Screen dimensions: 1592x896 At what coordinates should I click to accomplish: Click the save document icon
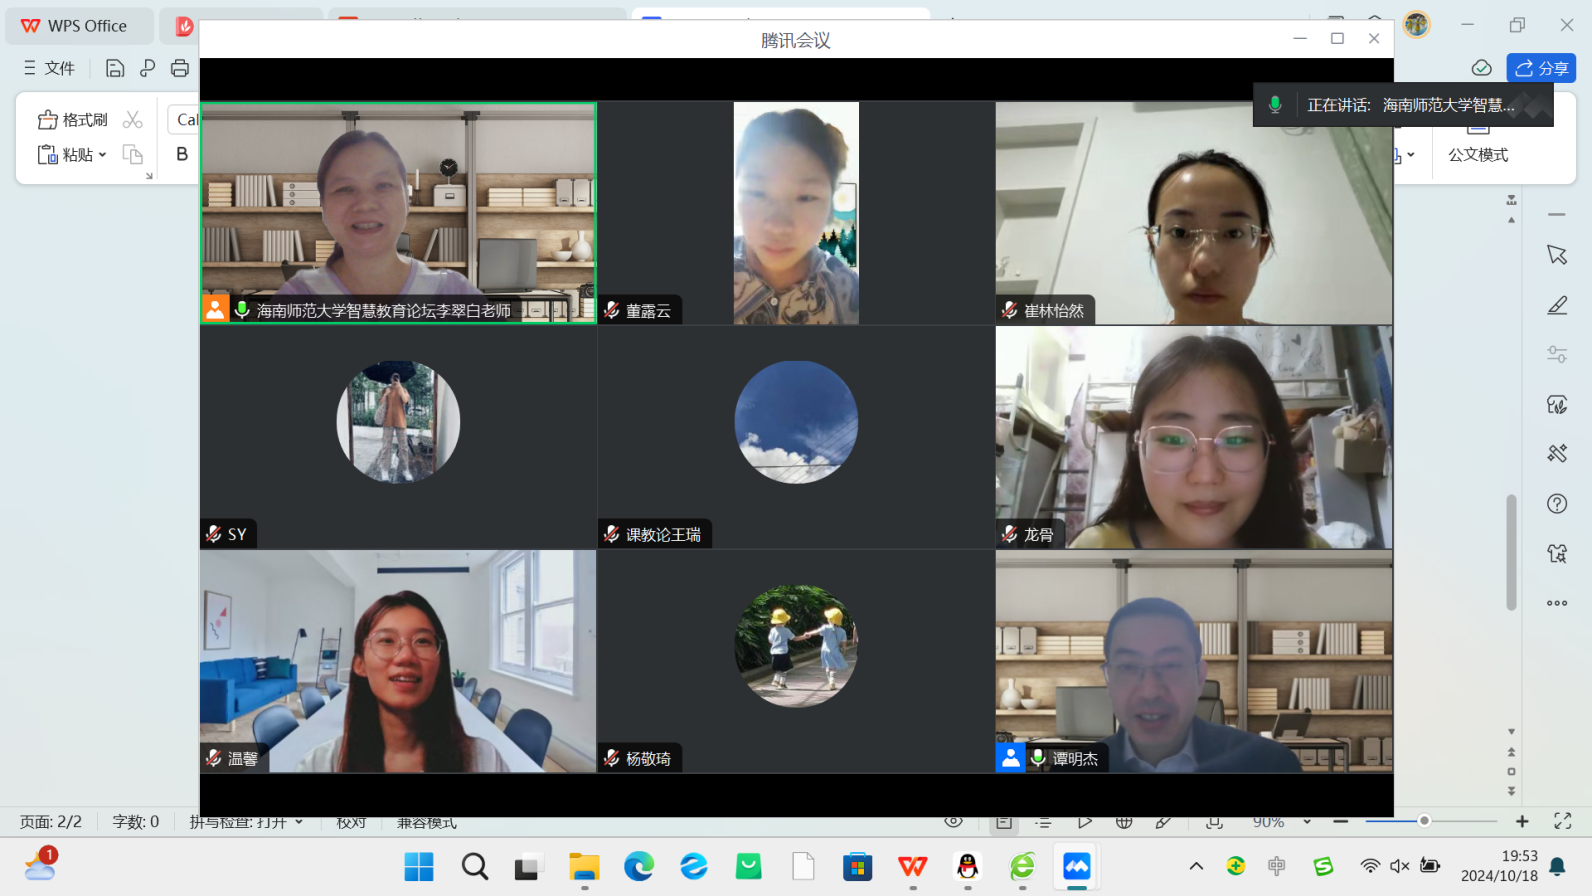115,68
